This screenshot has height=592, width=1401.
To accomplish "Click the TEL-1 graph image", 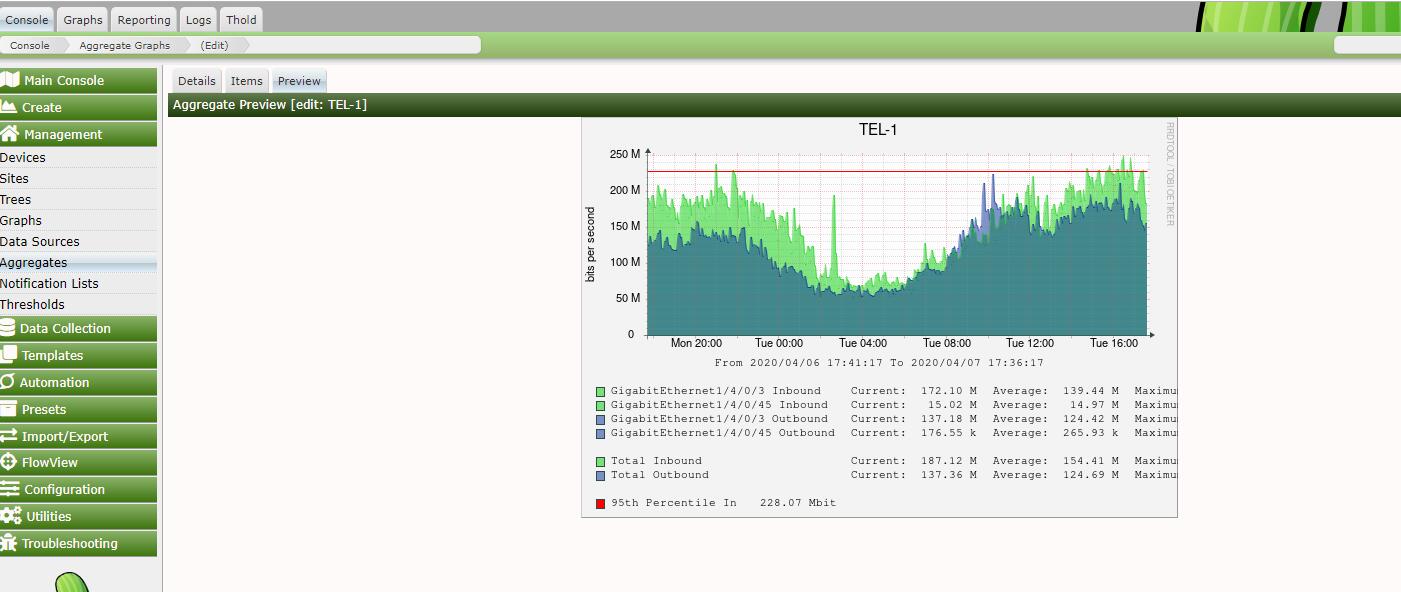I will coord(879,317).
